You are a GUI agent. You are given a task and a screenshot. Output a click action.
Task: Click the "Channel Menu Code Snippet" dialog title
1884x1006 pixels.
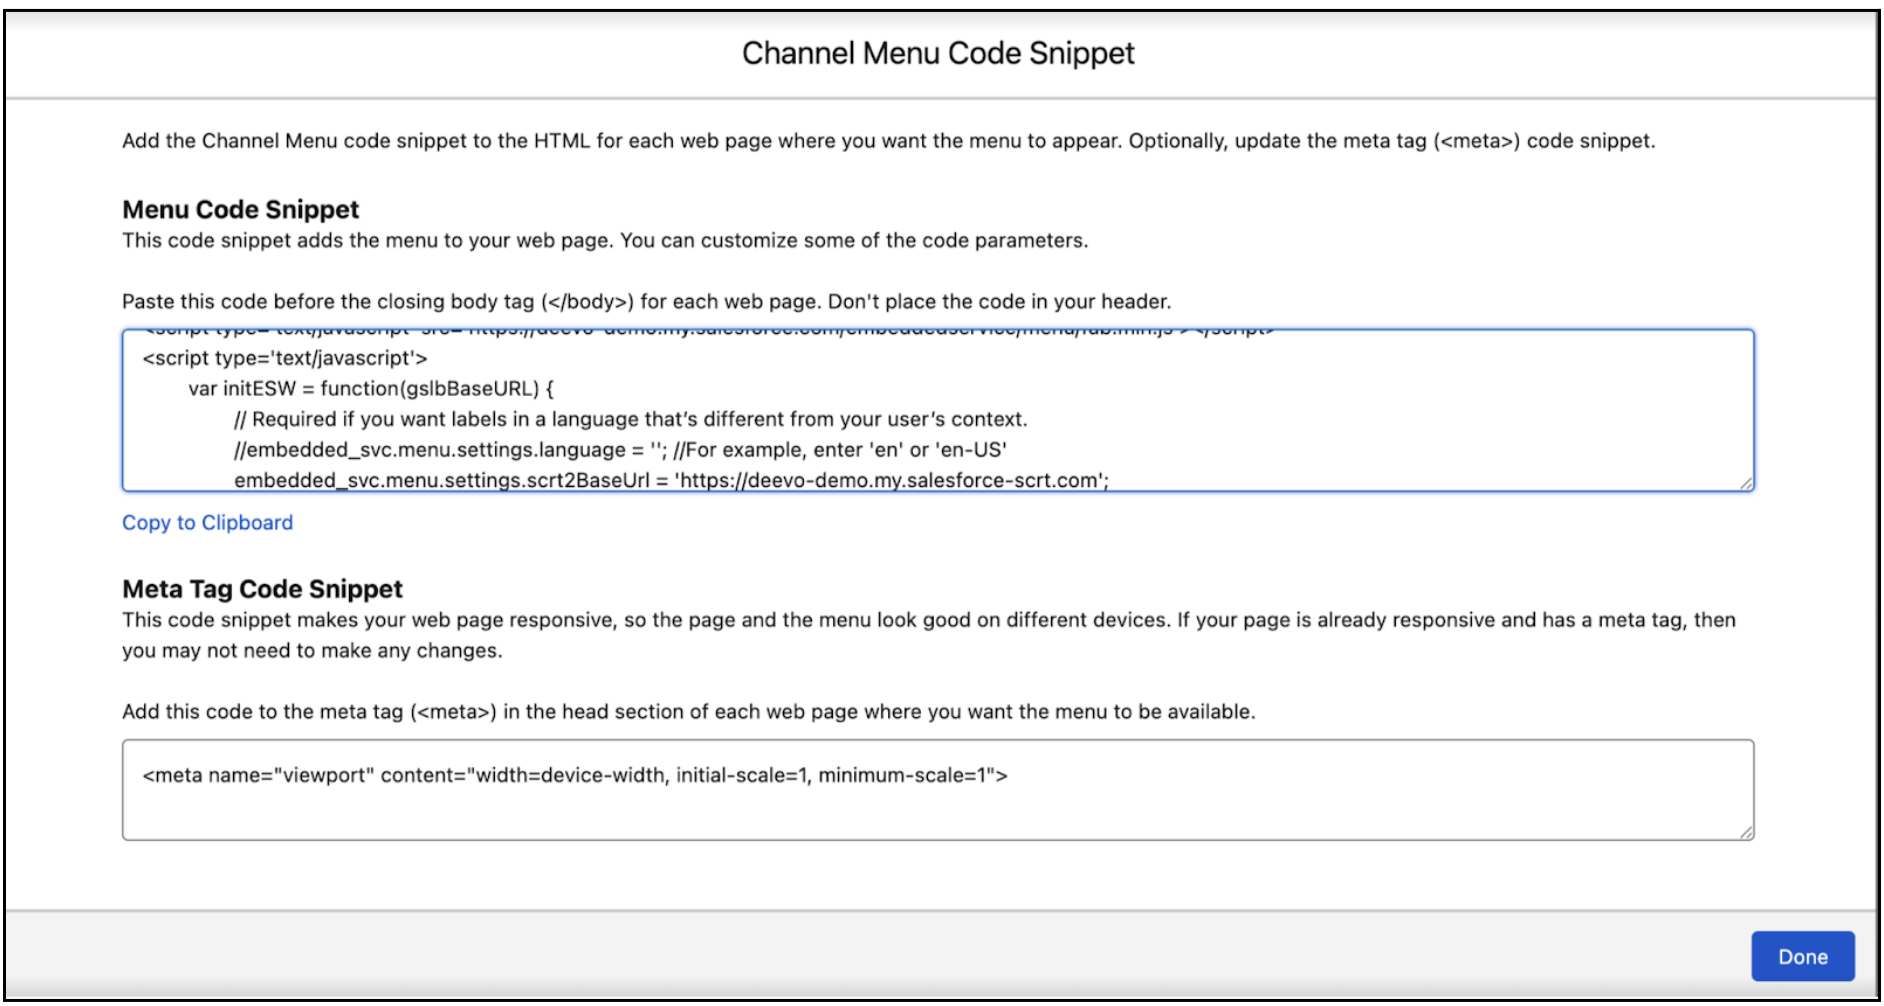click(x=938, y=53)
